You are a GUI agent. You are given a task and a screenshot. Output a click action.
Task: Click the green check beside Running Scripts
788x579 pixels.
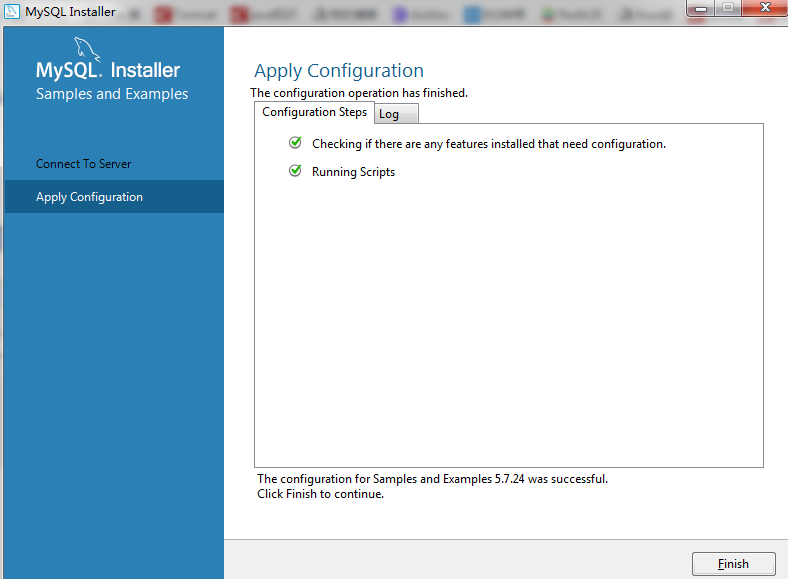click(296, 171)
